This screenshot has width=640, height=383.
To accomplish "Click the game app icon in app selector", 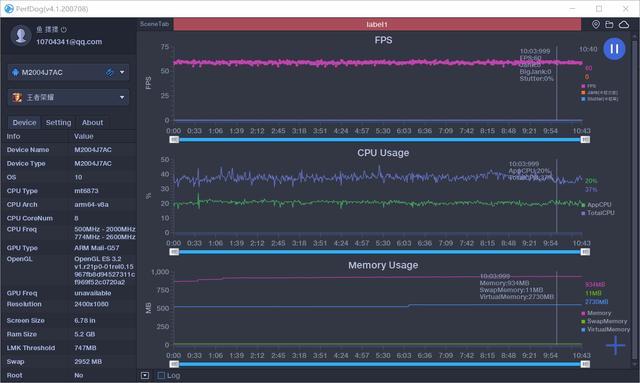I will tap(17, 97).
